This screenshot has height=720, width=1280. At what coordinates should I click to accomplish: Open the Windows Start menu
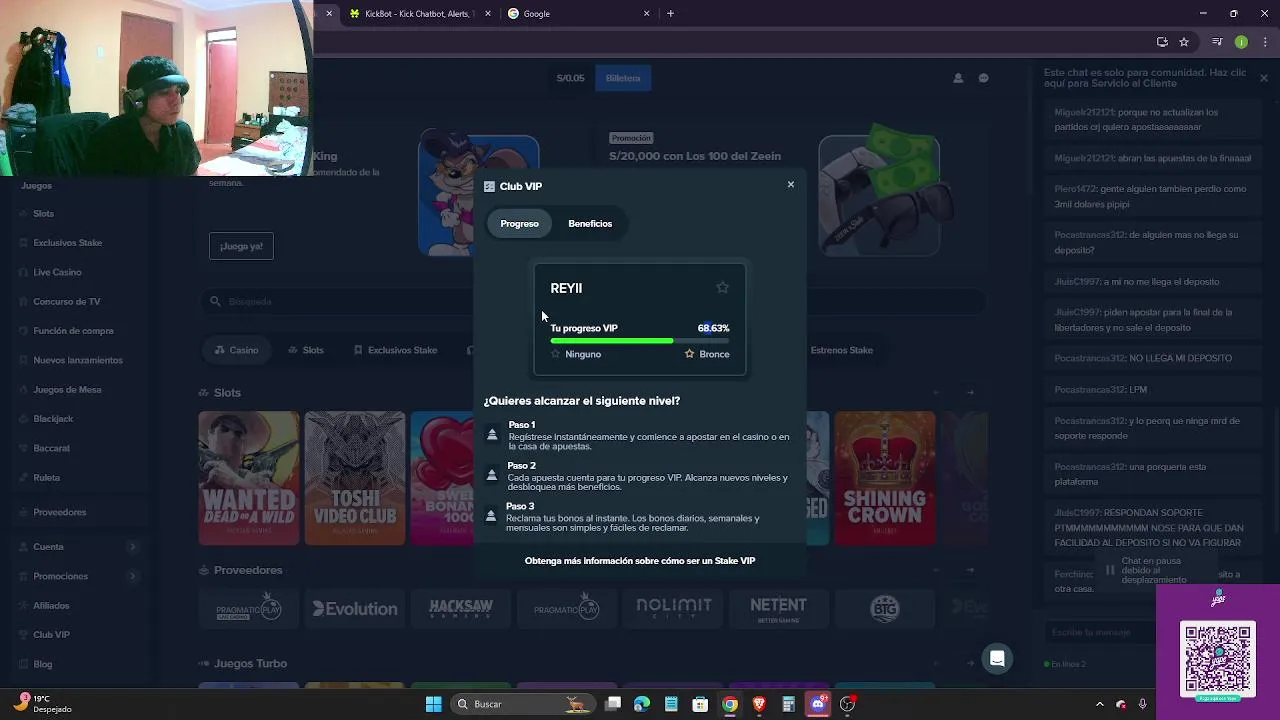(x=433, y=704)
